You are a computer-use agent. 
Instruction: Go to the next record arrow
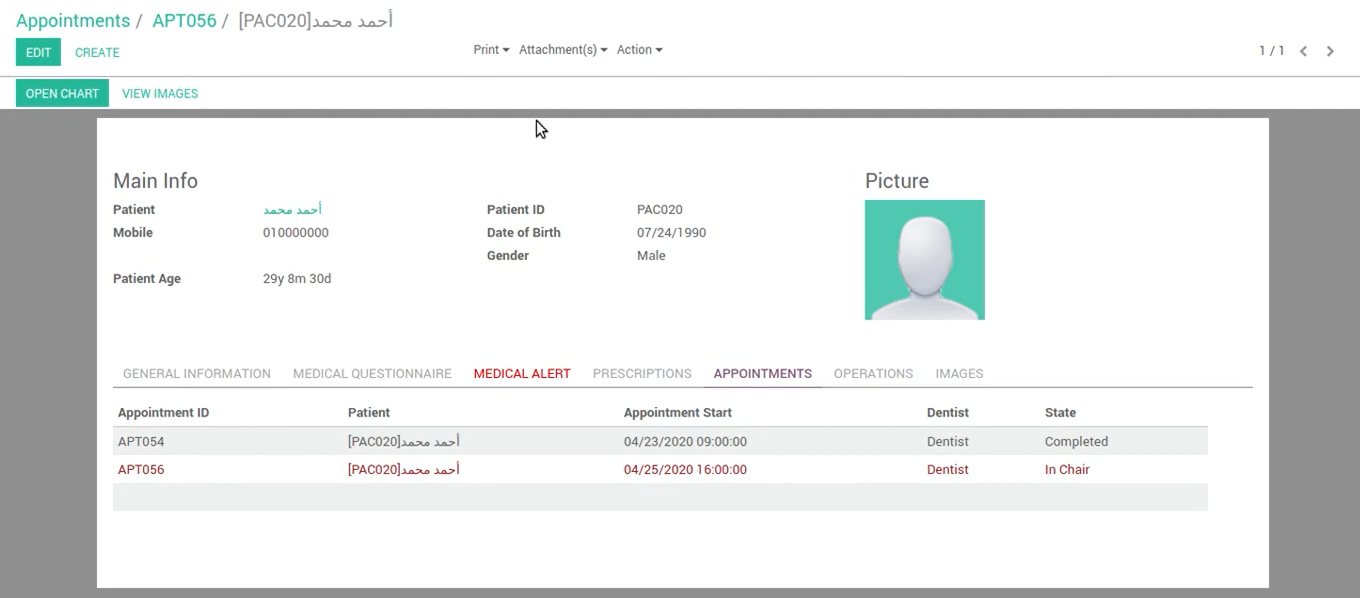(1330, 51)
